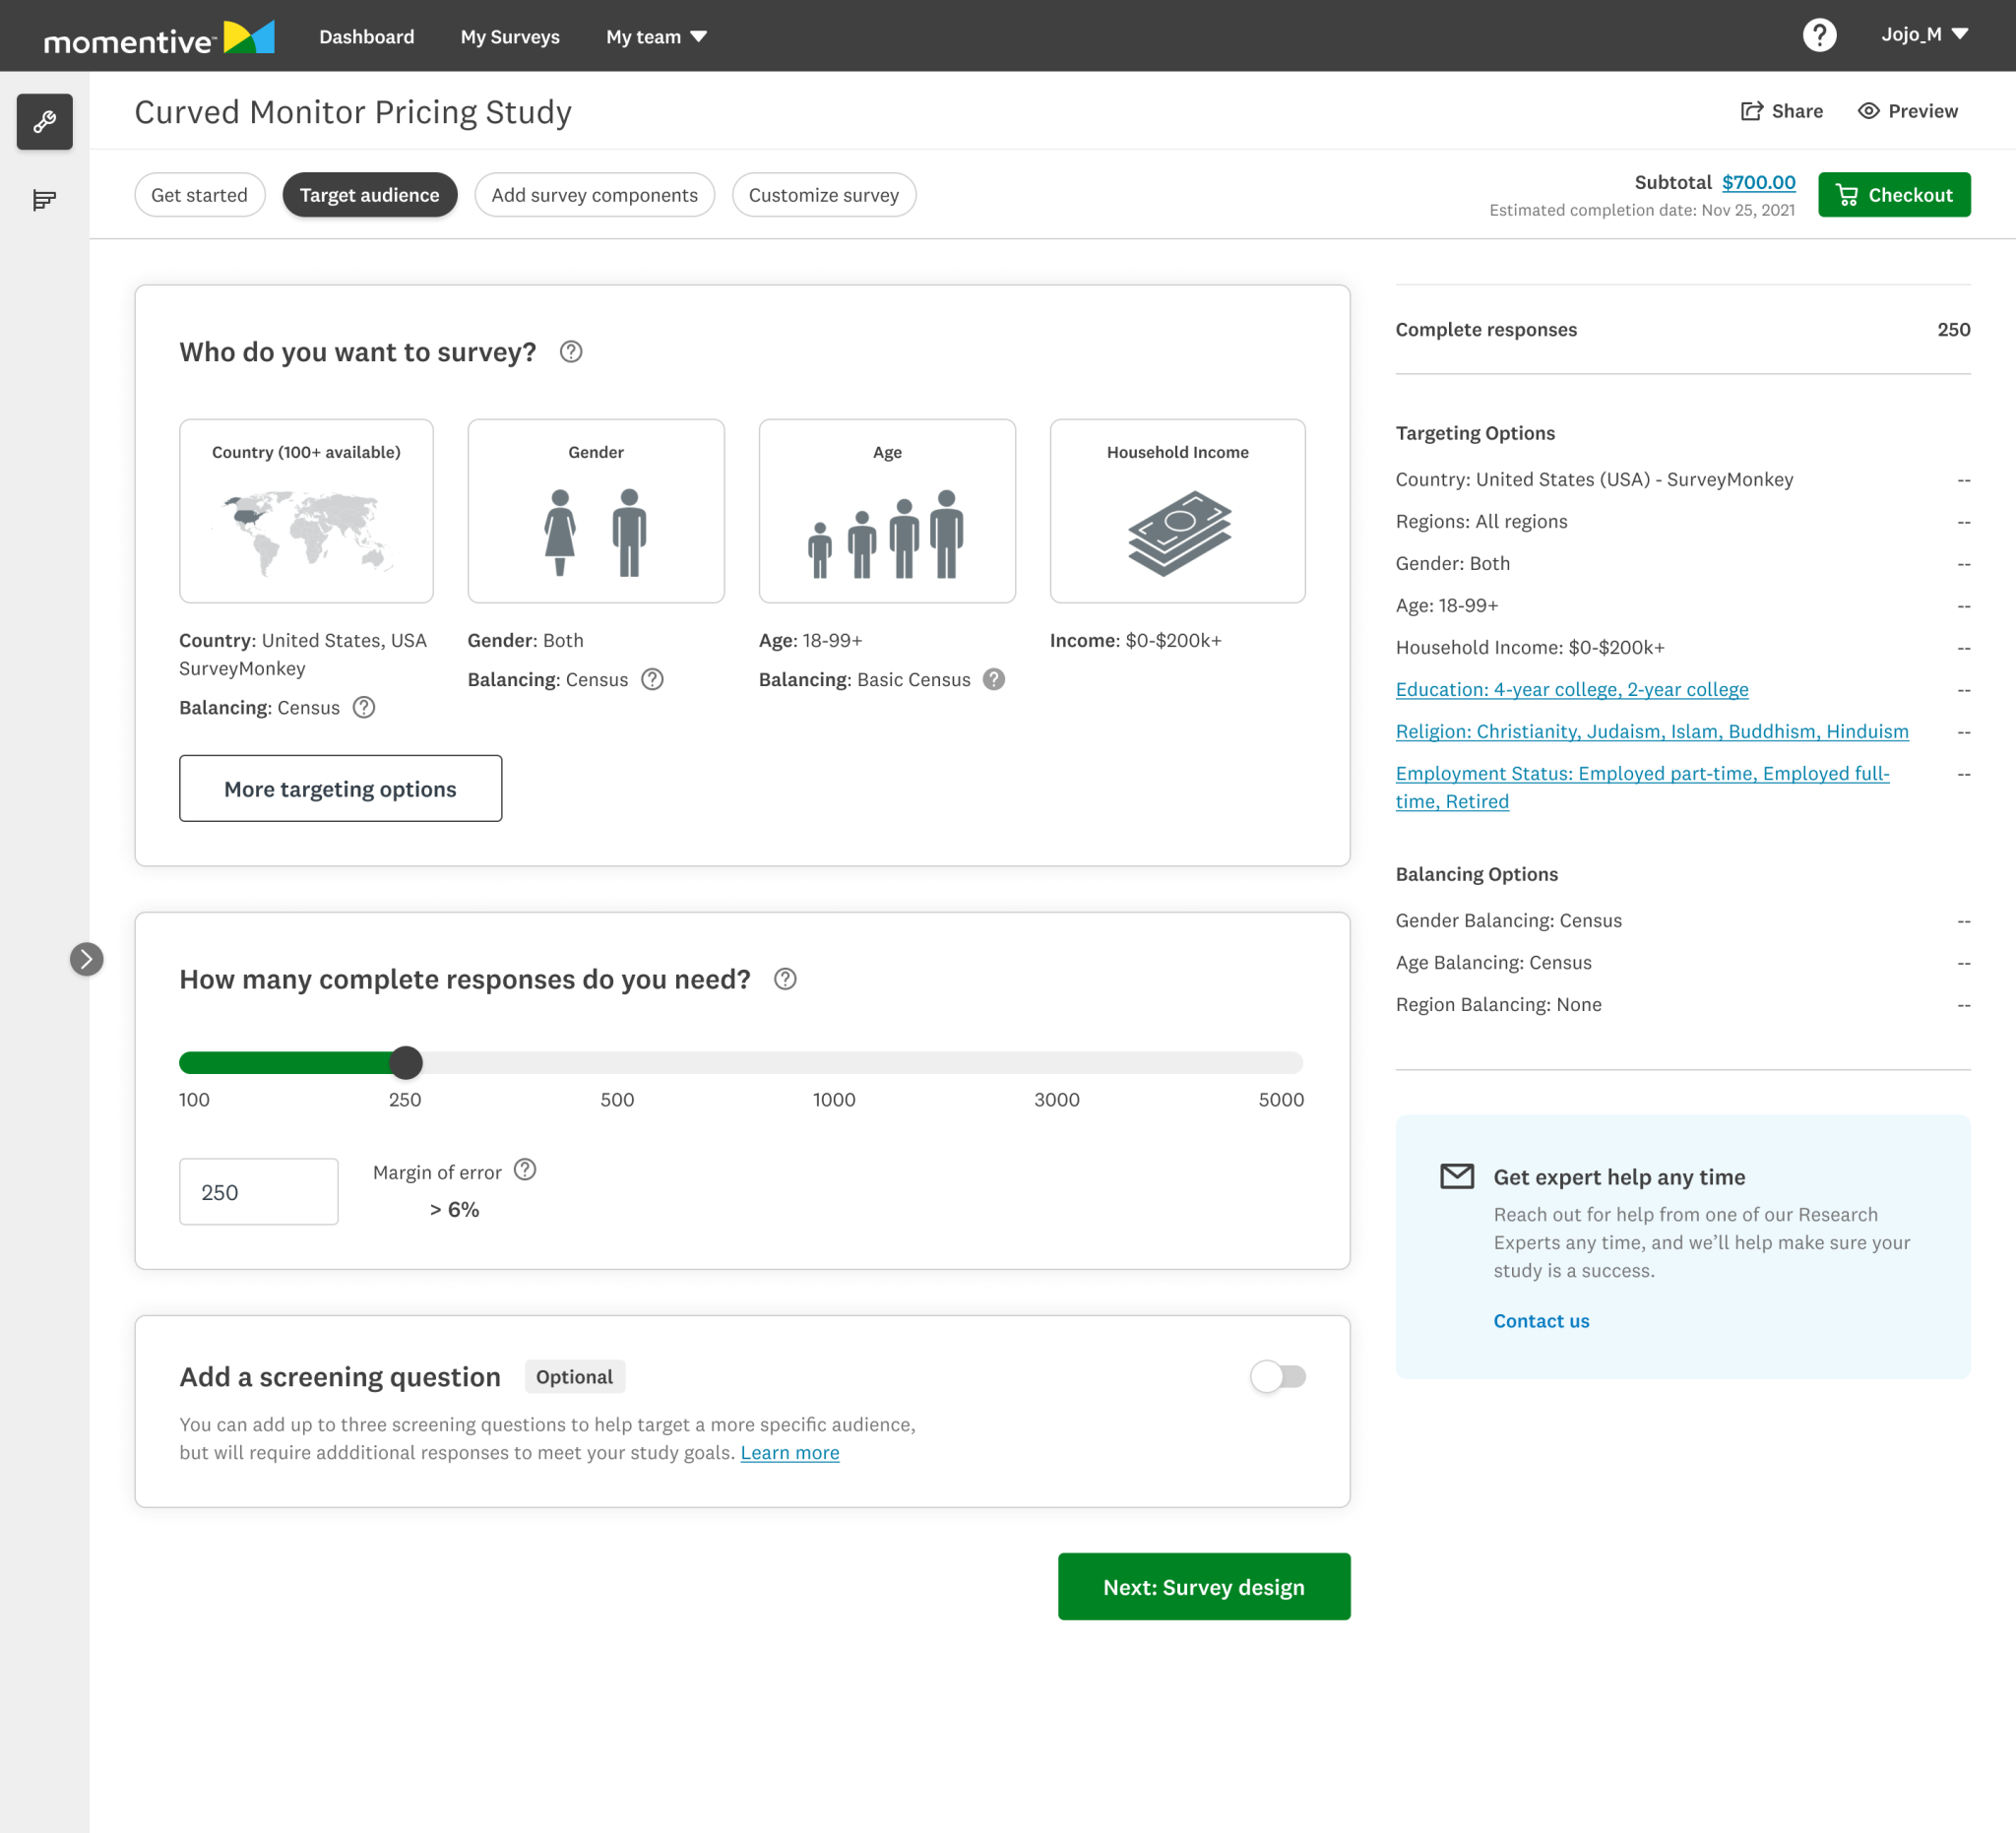
Task: Click the wrench icon in the left sidebar
Action: [44, 122]
